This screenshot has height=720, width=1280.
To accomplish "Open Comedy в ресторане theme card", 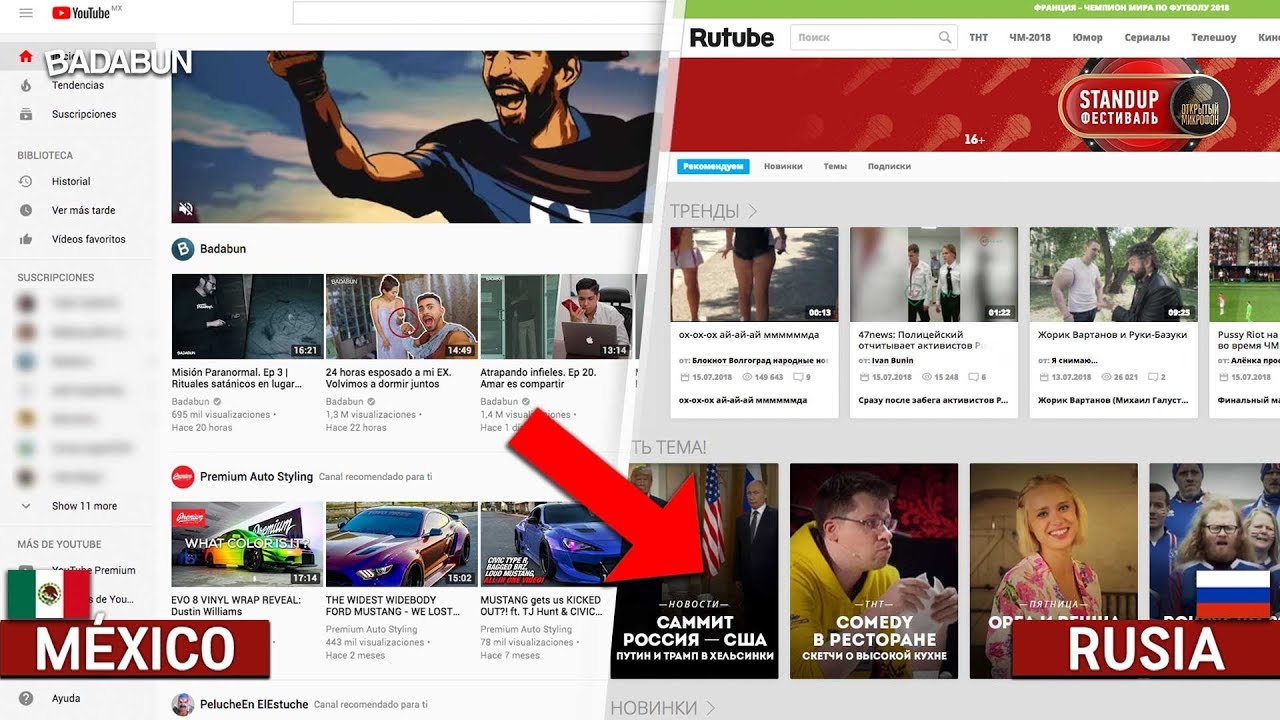I will click(x=874, y=571).
